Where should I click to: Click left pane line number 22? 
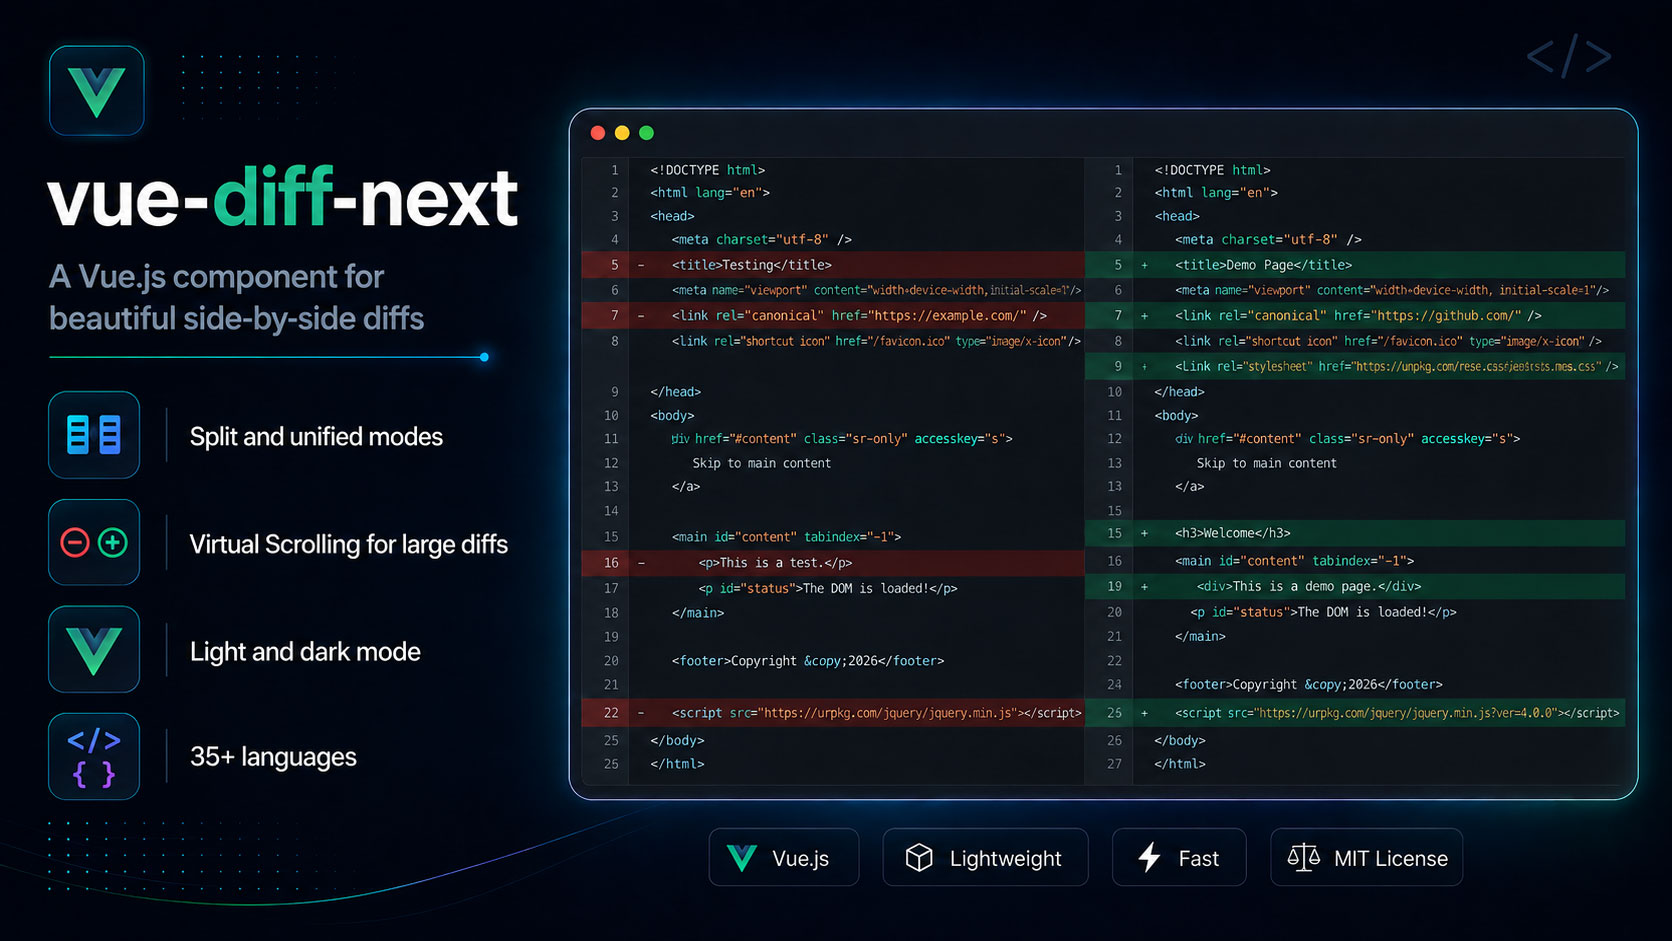(x=611, y=714)
